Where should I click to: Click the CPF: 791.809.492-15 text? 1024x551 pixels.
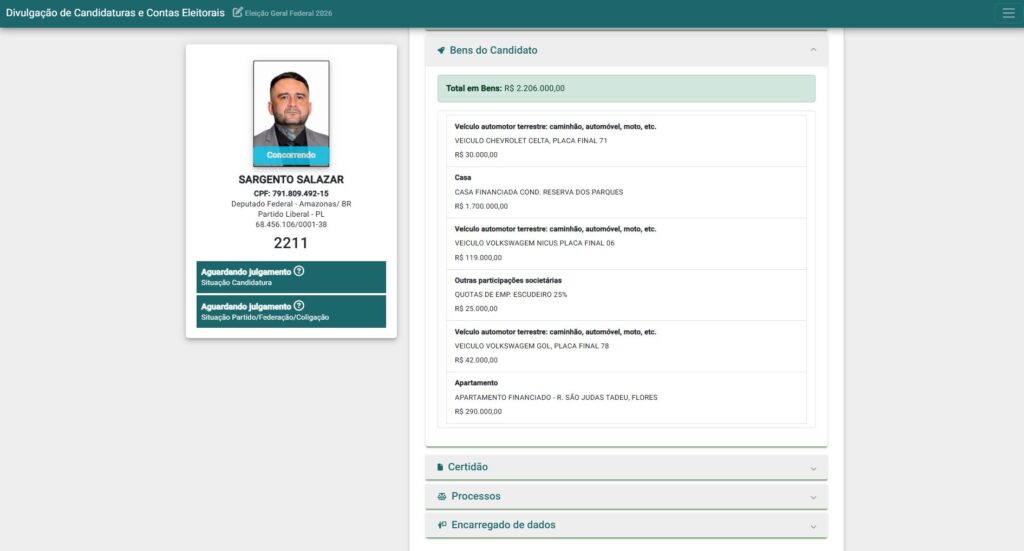291,194
